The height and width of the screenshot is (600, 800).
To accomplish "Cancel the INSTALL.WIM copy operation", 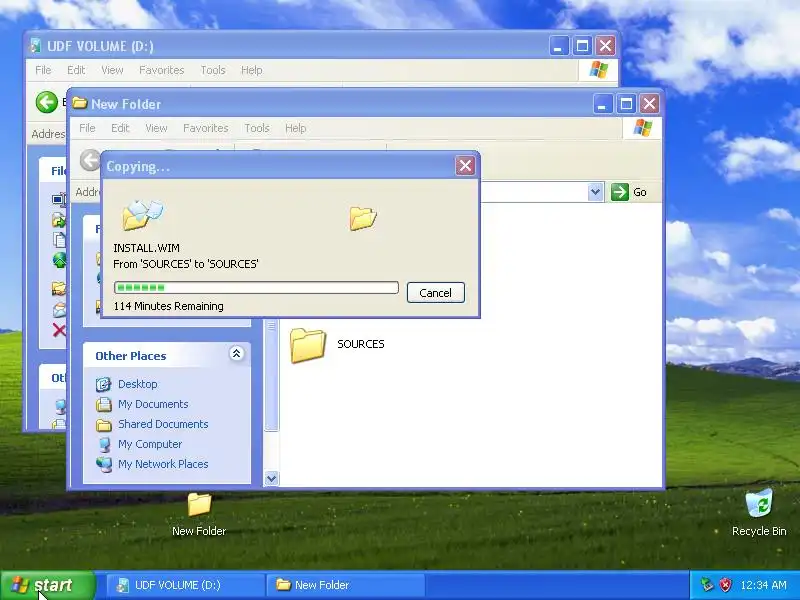I will 436,292.
